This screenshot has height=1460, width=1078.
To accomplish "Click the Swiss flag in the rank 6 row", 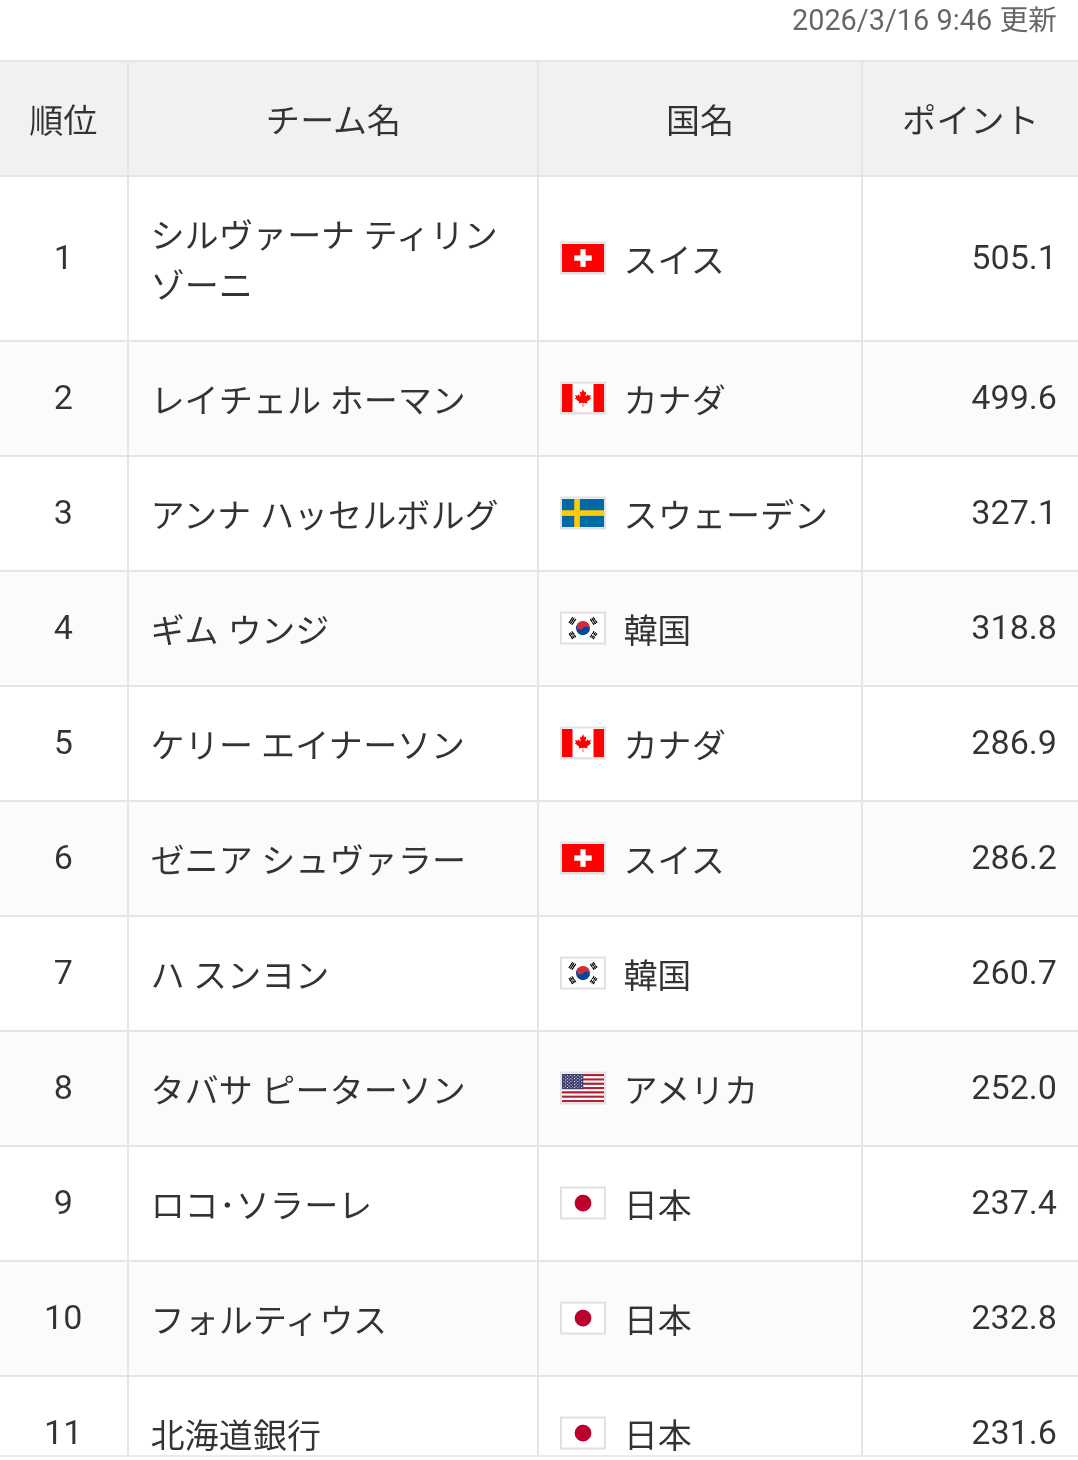I will (583, 858).
